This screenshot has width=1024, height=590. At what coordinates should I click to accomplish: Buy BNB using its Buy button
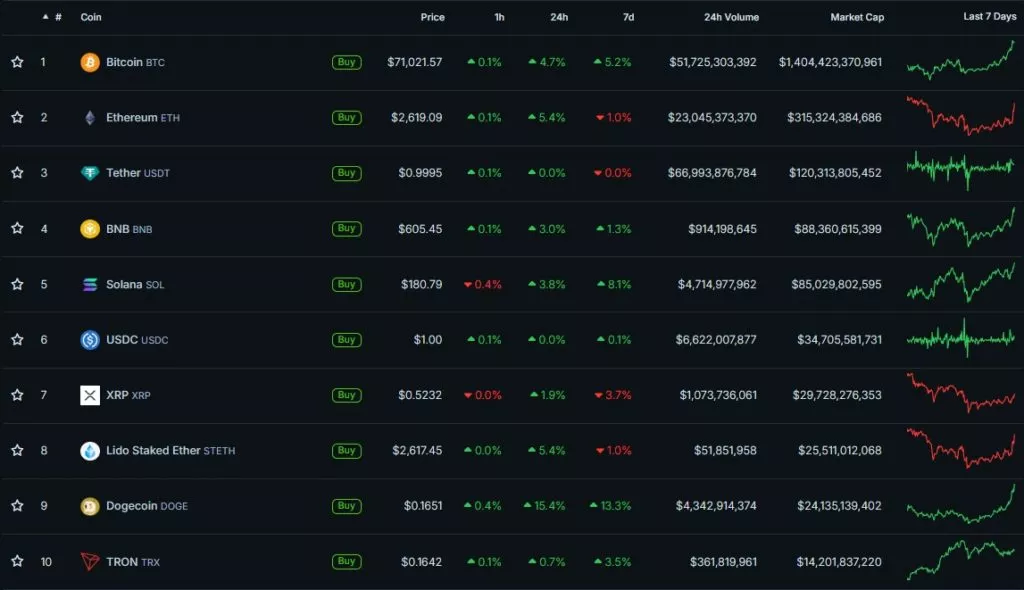346,229
